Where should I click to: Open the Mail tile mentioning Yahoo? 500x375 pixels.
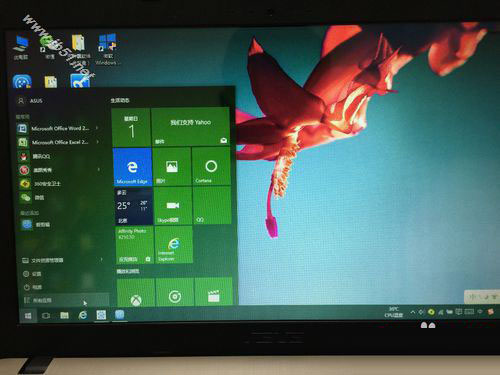pos(190,127)
